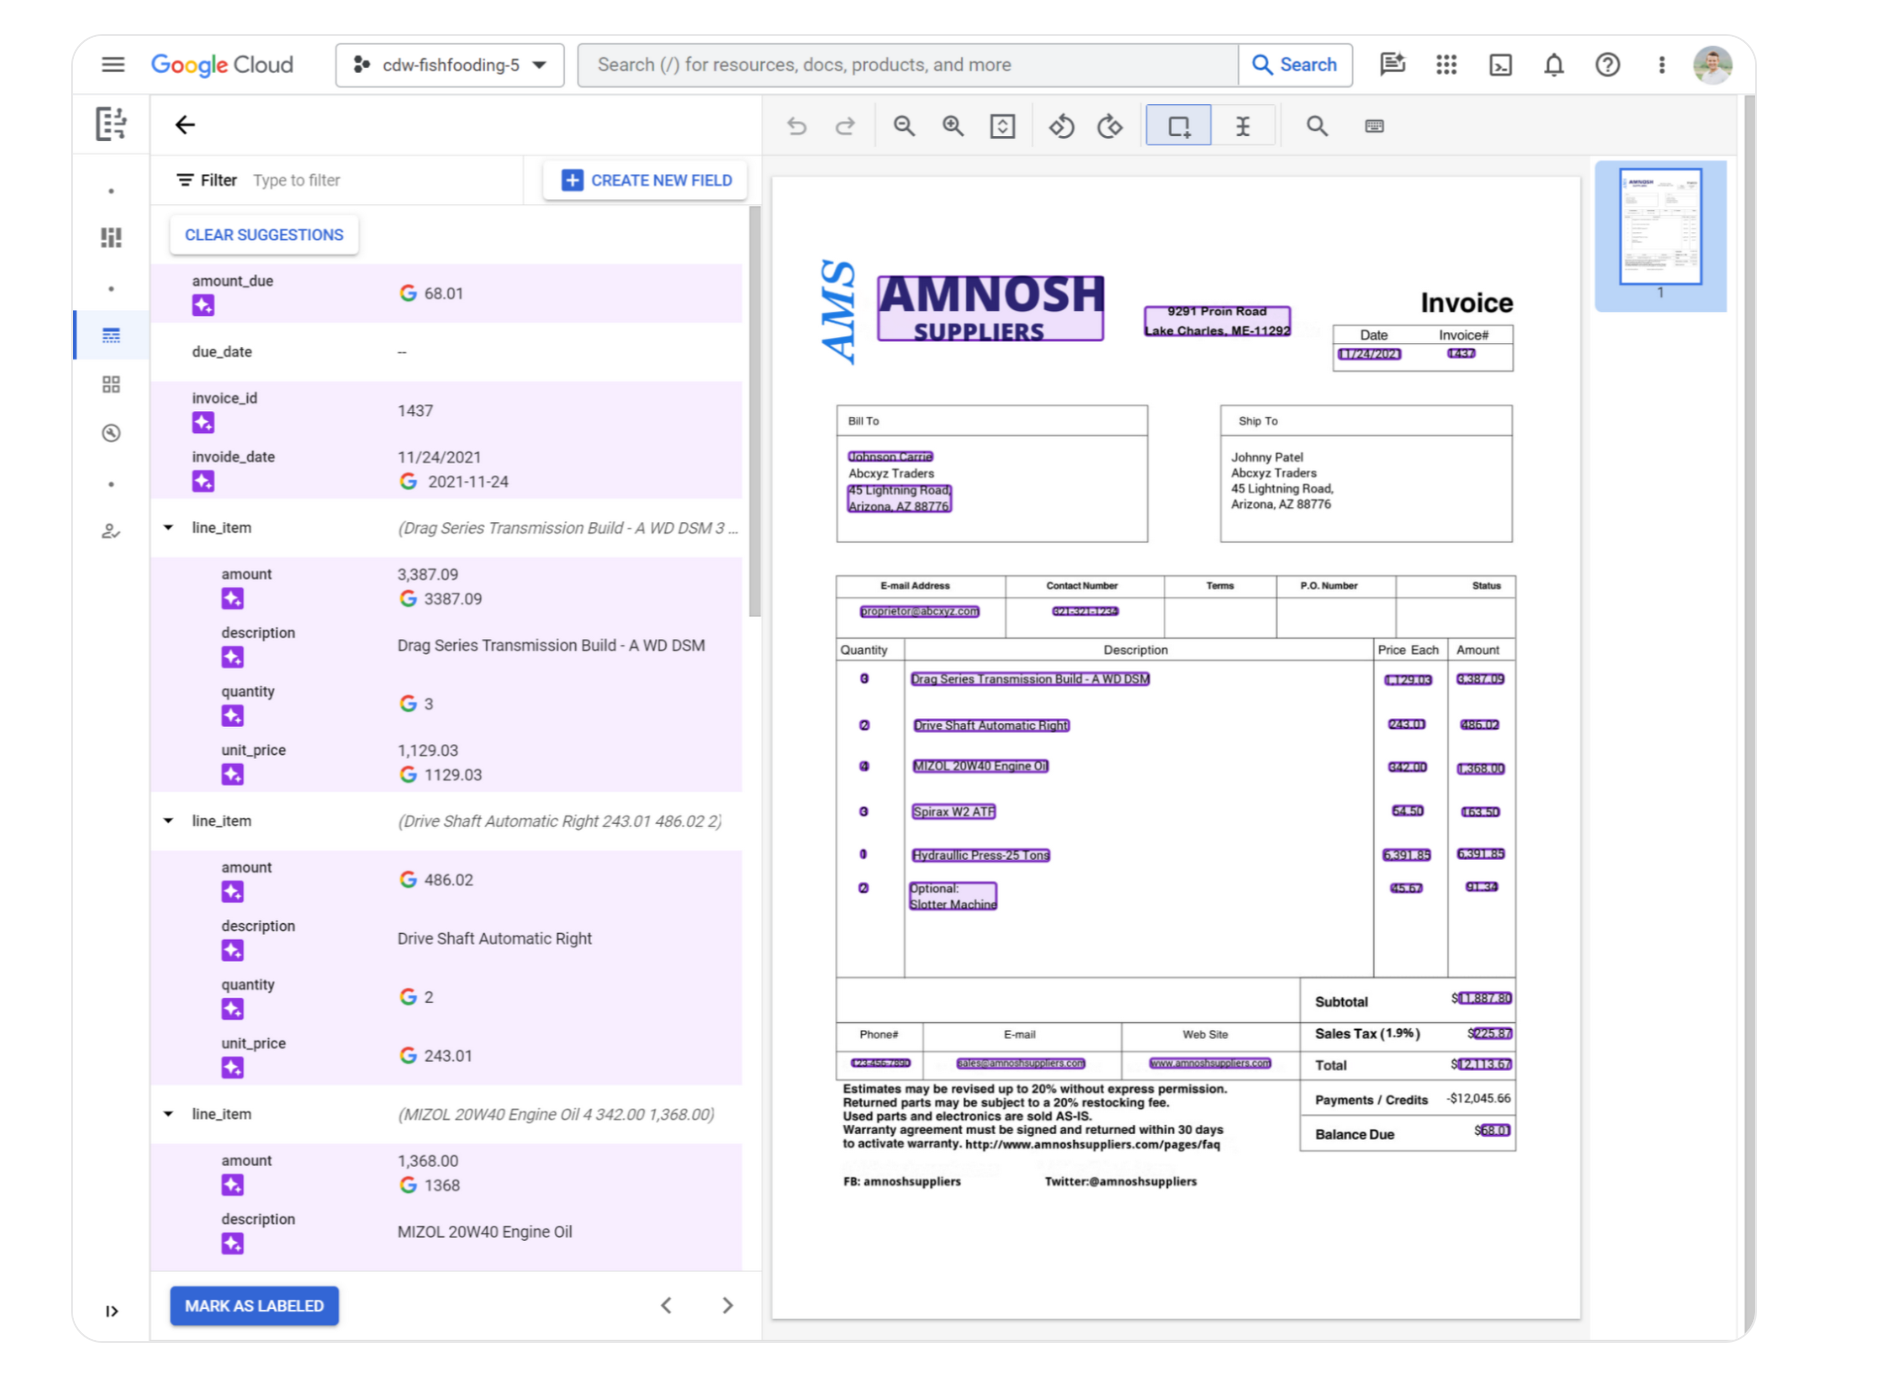The width and height of the screenshot is (1884, 1382).
Task: Open the dashboard icon in left sidebar
Action: pos(111,237)
